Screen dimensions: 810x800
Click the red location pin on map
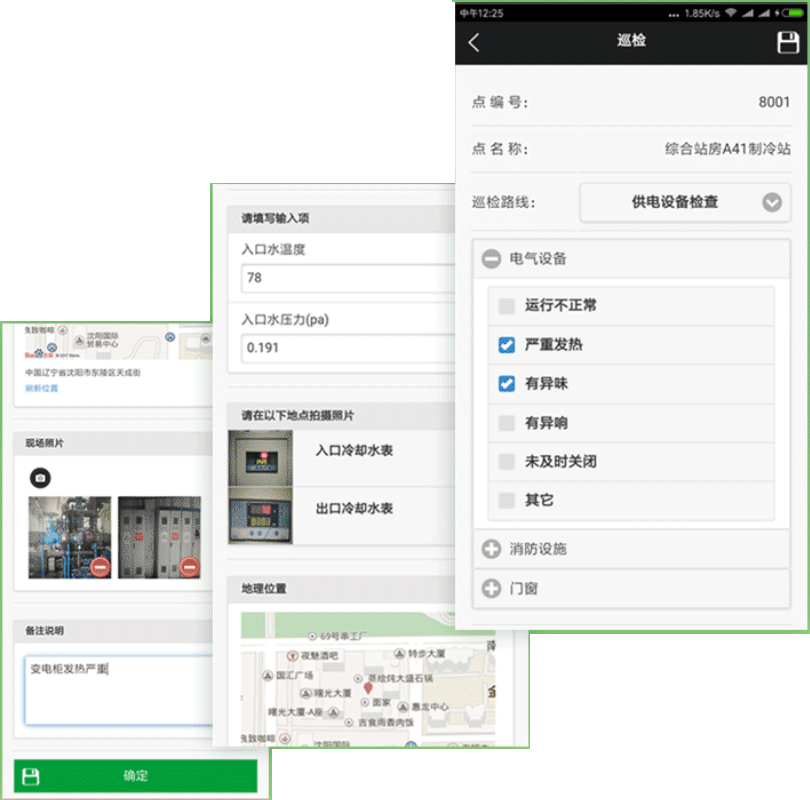(x=368, y=689)
